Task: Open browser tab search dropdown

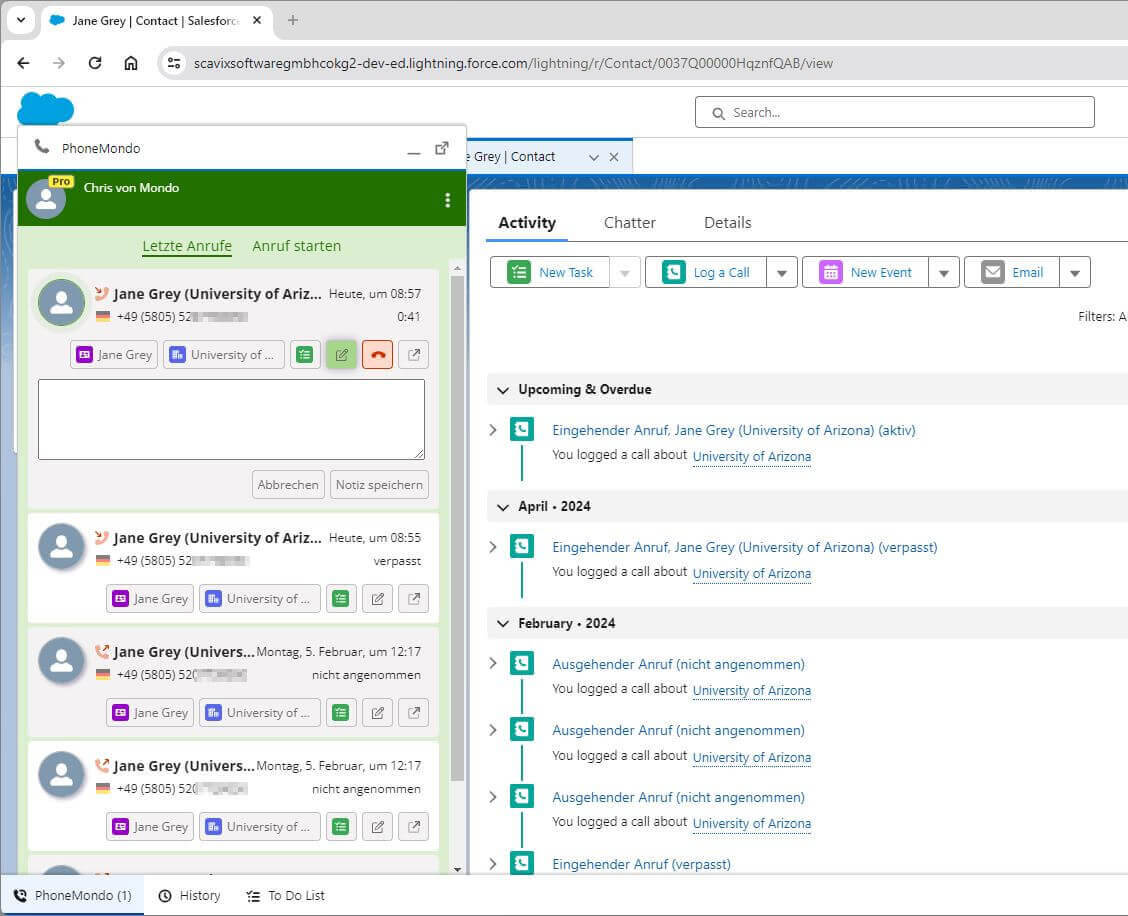Action: pyautogui.click(x=21, y=20)
